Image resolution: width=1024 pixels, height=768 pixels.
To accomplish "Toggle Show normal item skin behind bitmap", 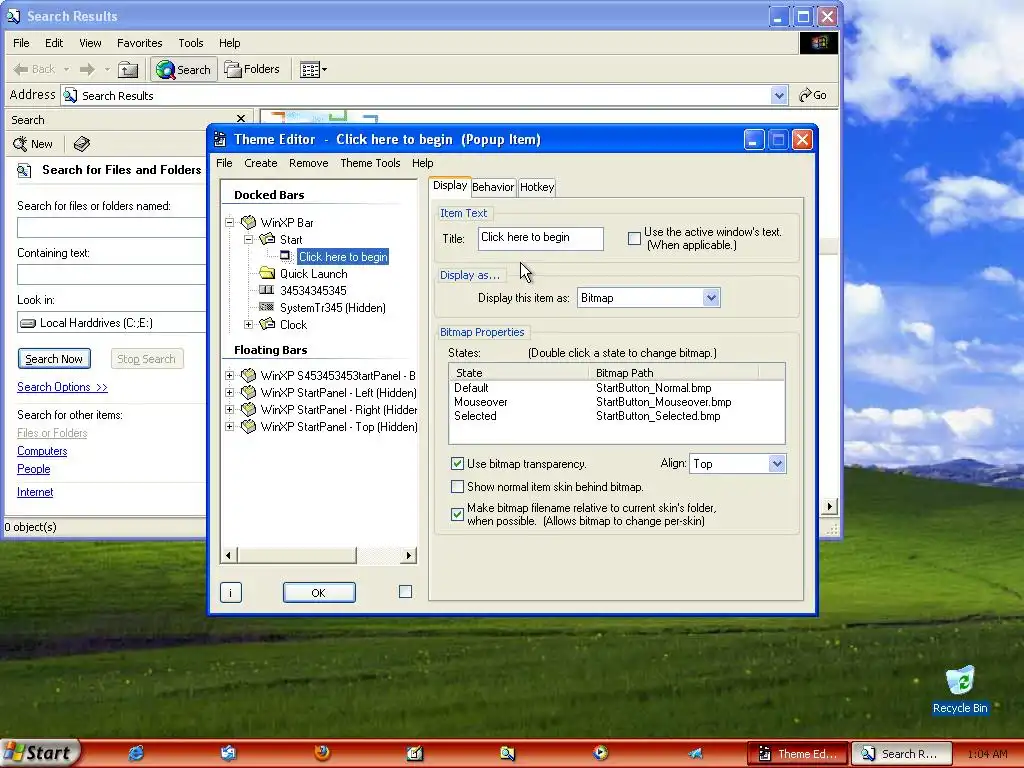I will click(x=457, y=487).
